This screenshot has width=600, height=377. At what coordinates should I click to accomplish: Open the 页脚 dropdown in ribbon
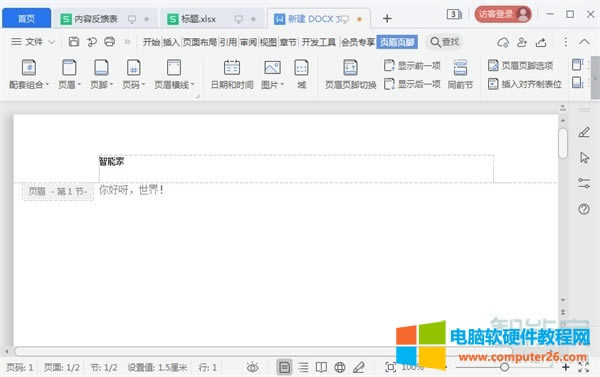tap(101, 74)
